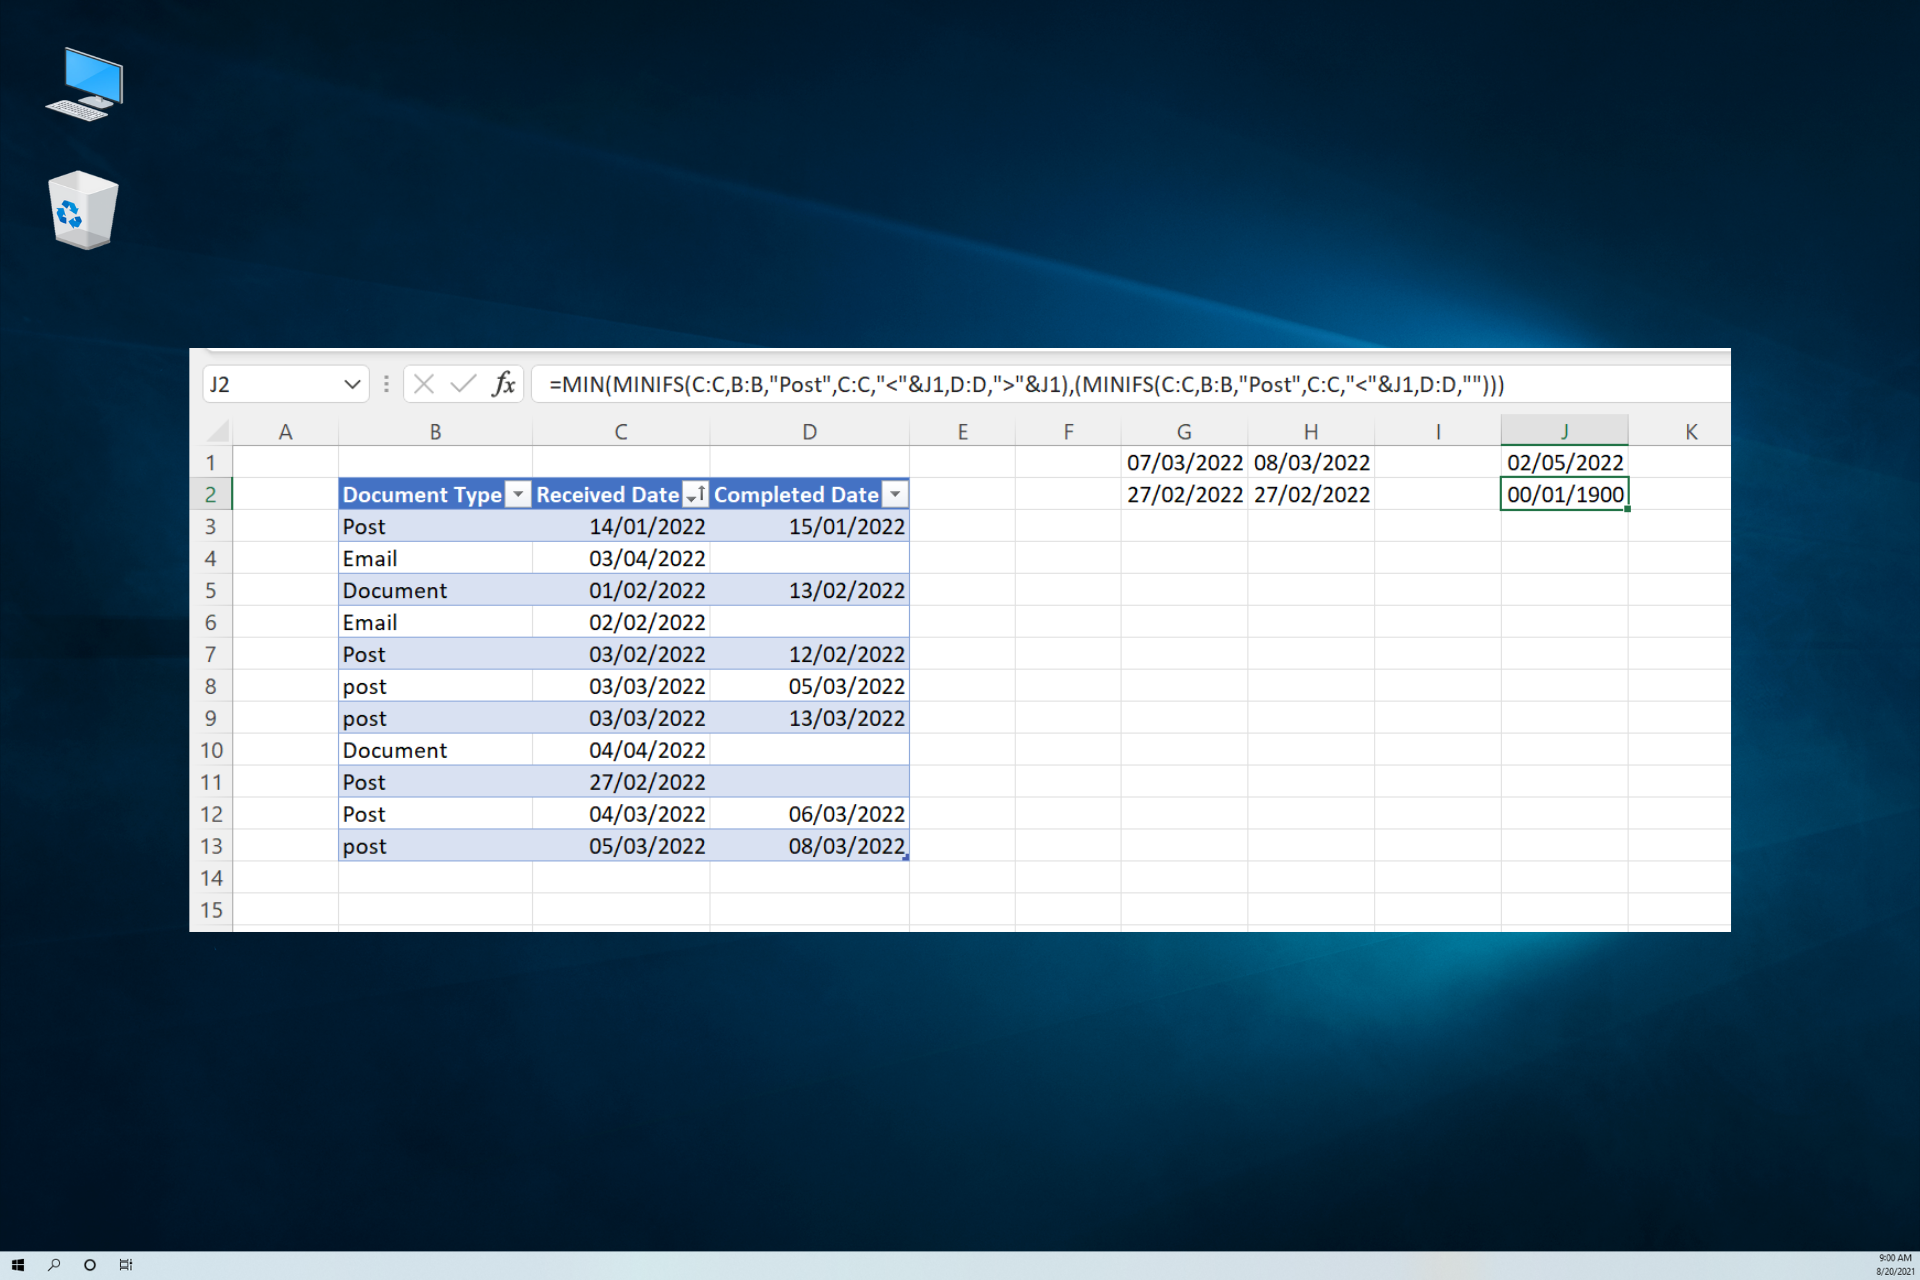Click completed date 13/03/2022

click(x=809, y=718)
